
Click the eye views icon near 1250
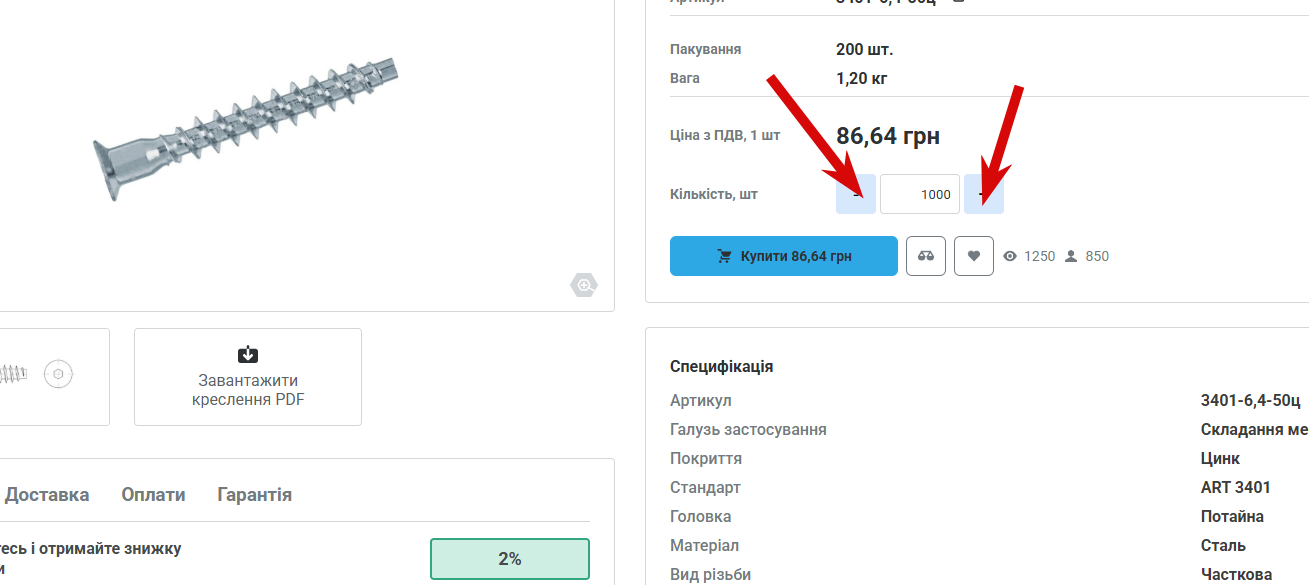[x=1010, y=256]
